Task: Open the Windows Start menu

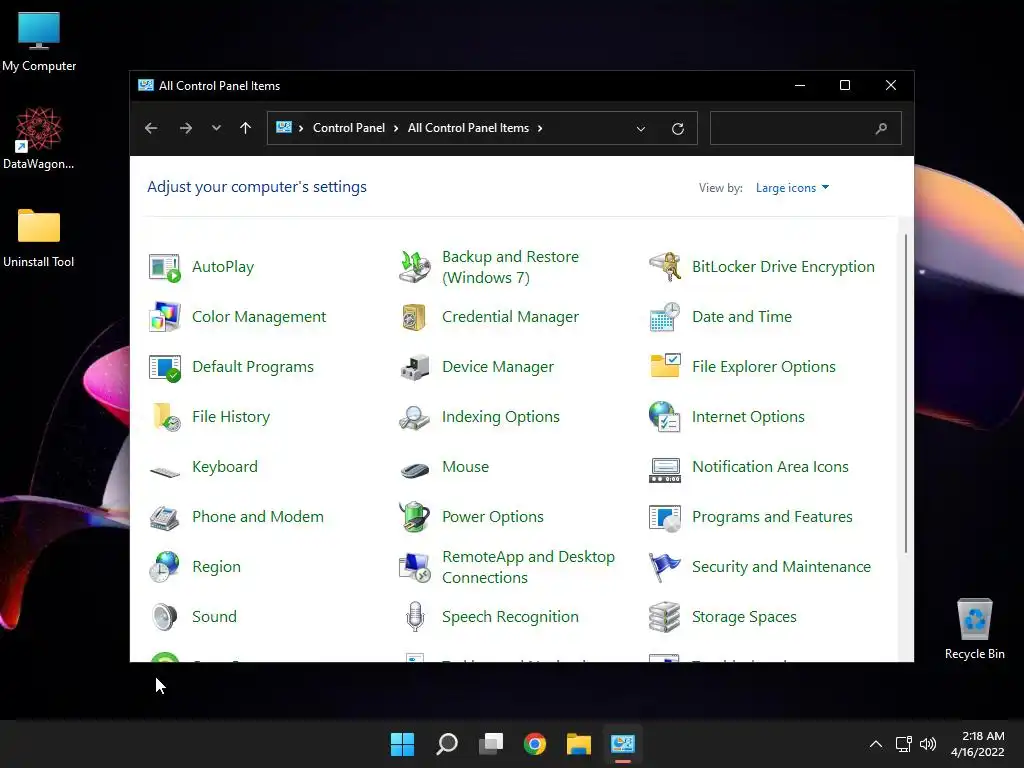Action: pos(402,744)
